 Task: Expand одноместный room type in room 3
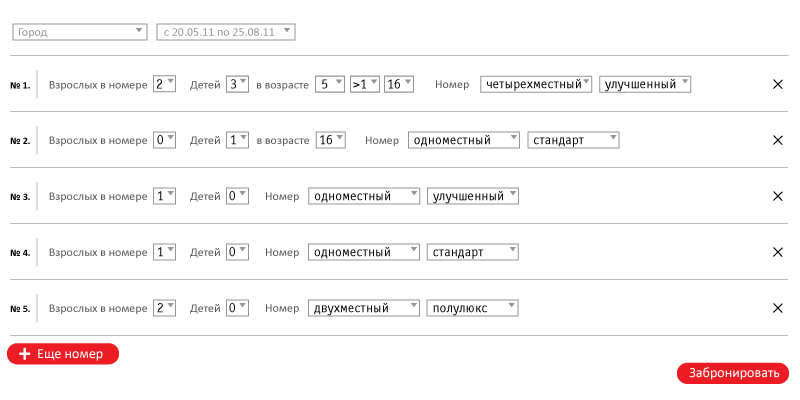click(x=364, y=197)
